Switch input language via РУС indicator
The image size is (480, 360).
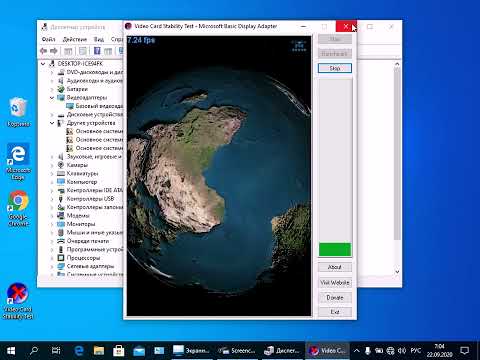pos(416,351)
